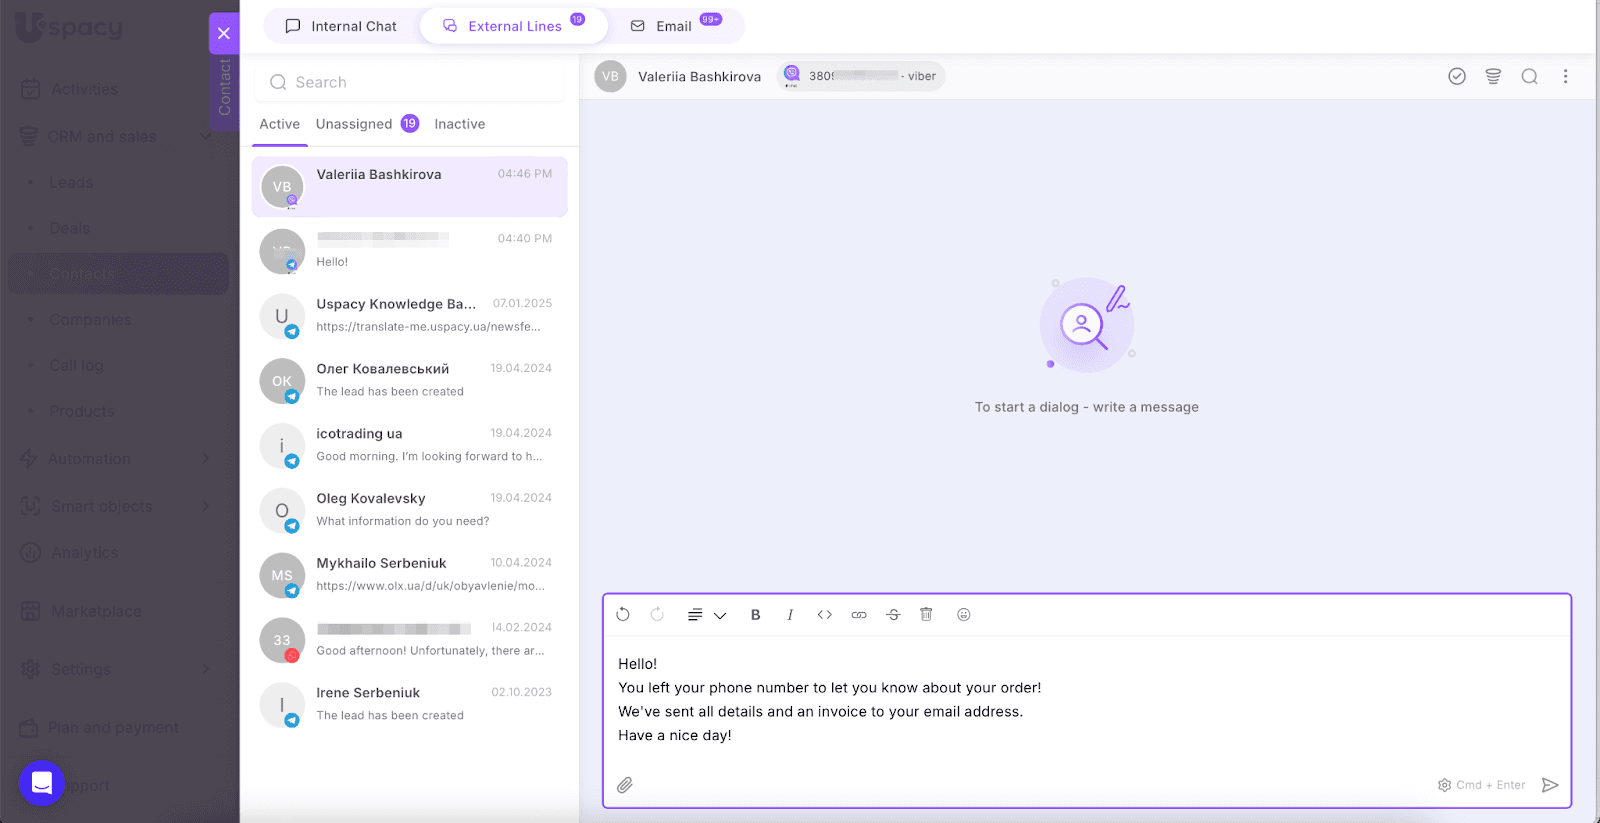
Task: Click Valeriia Bashkirova name in chat header
Action: [x=699, y=76]
